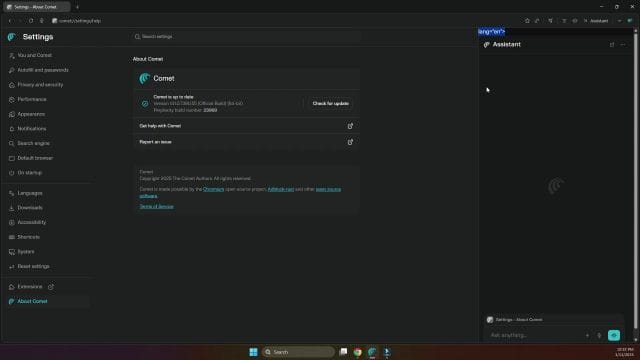Click the plus attach icon in the Assistant input
The height and width of the screenshot is (360, 640).
(587, 336)
